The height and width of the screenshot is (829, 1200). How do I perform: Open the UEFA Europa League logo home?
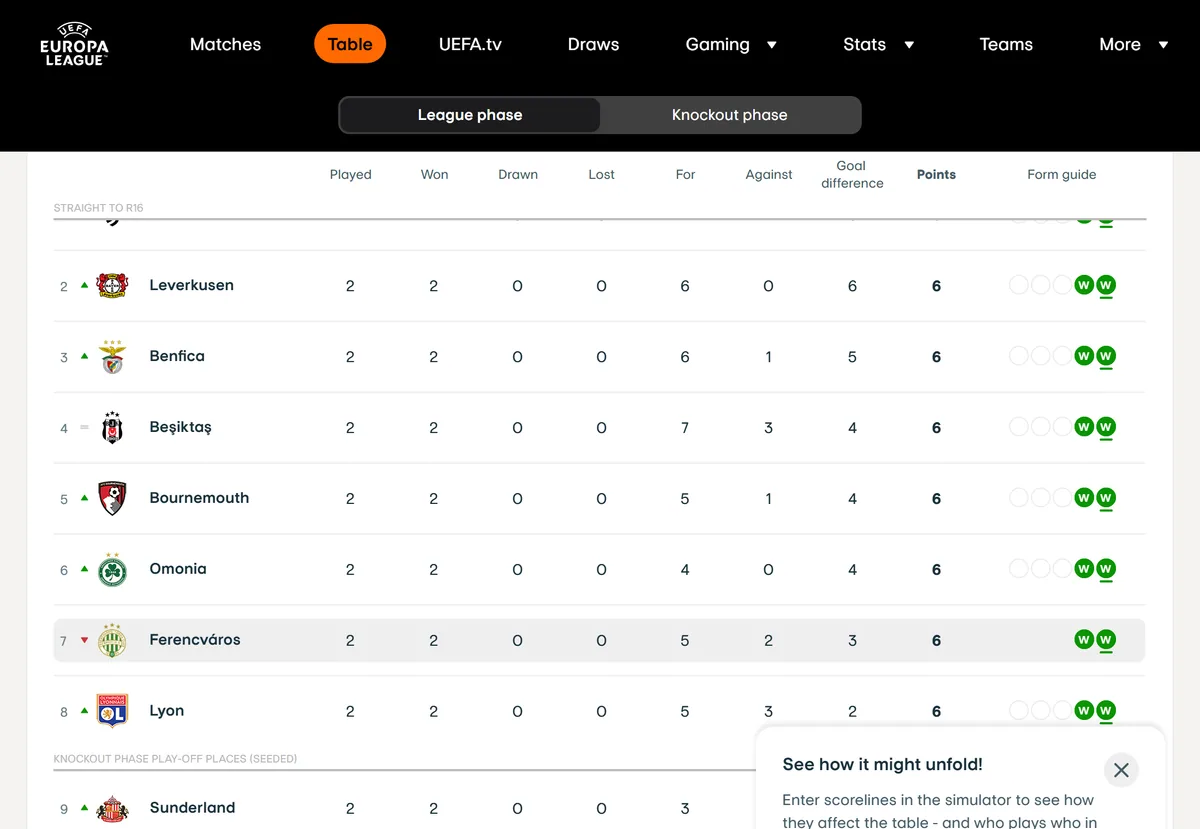[x=74, y=44]
